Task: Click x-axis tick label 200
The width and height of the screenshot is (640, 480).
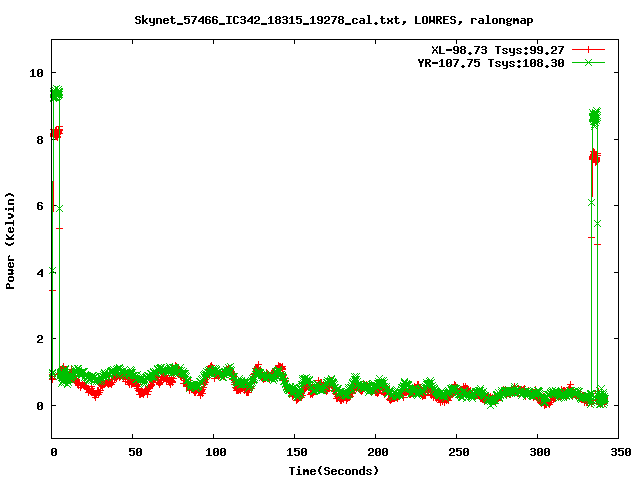Action: pyautogui.click(x=378, y=452)
